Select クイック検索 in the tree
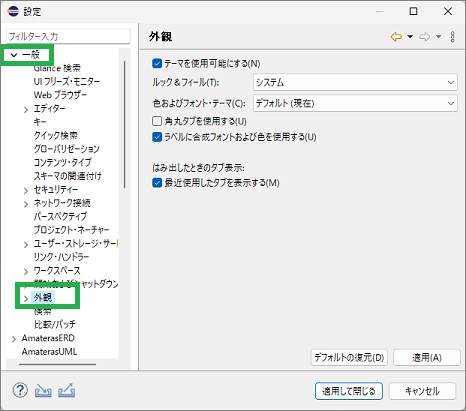The height and width of the screenshot is (411, 466). [55, 135]
